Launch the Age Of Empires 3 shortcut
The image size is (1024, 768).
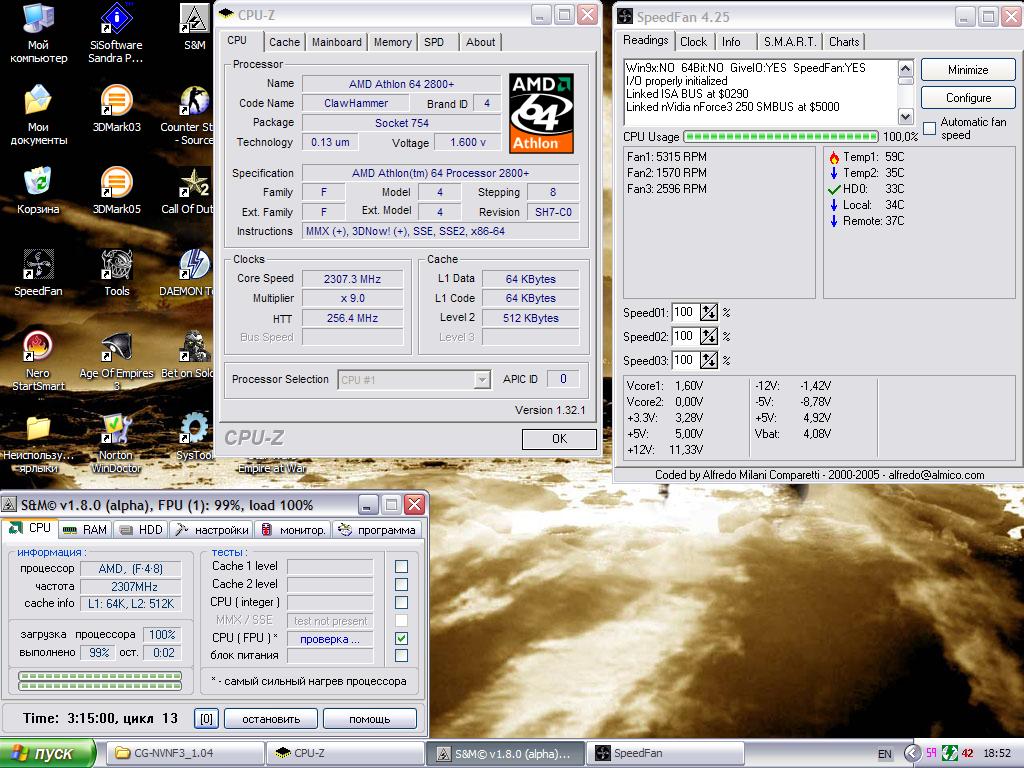[116, 362]
